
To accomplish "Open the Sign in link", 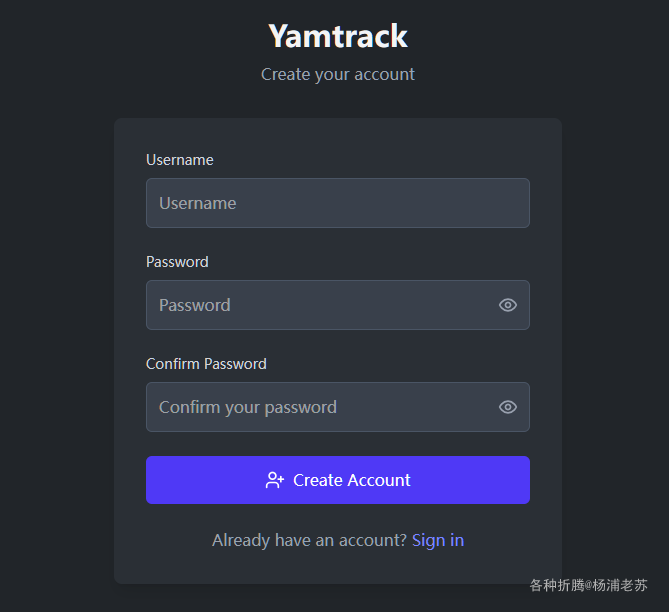I will [438, 540].
